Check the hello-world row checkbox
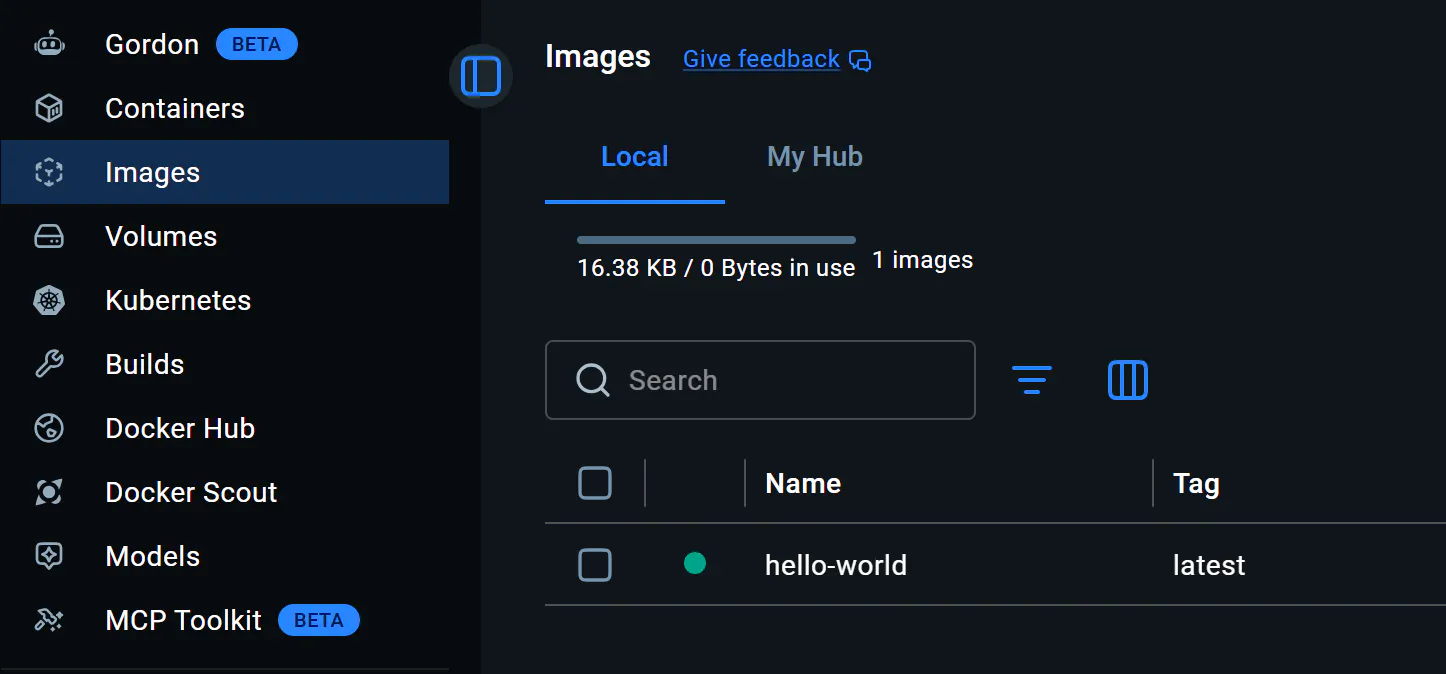The width and height of the screenshot is (1446, 674). point(595,566)
